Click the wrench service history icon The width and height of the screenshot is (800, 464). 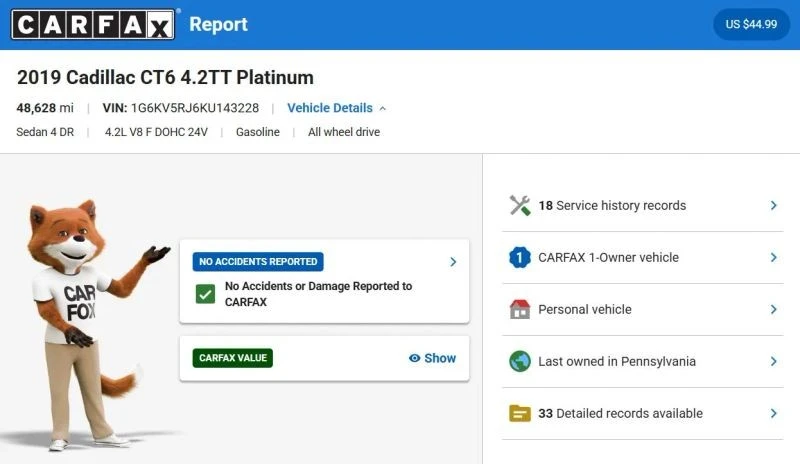point(520,205)
